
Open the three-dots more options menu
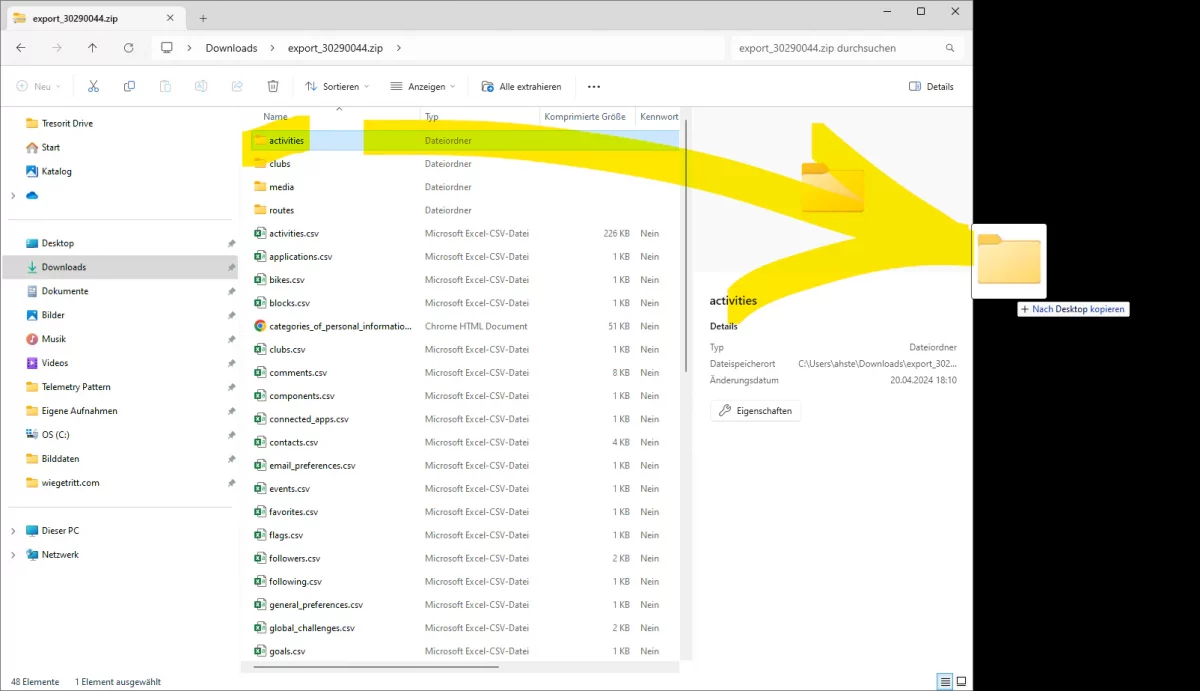point(594,87)
